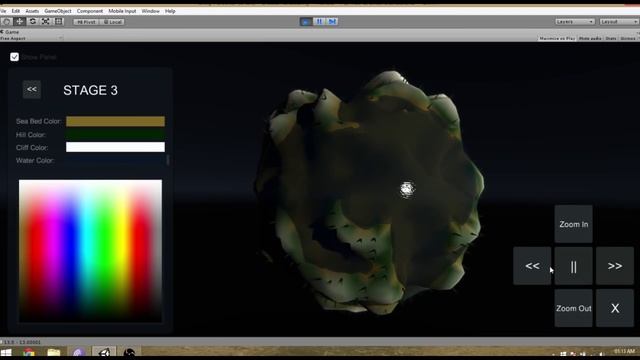640x360 pixels.
Task: Toggle the Pivot handle position button
Action: (x=86, y=22)
